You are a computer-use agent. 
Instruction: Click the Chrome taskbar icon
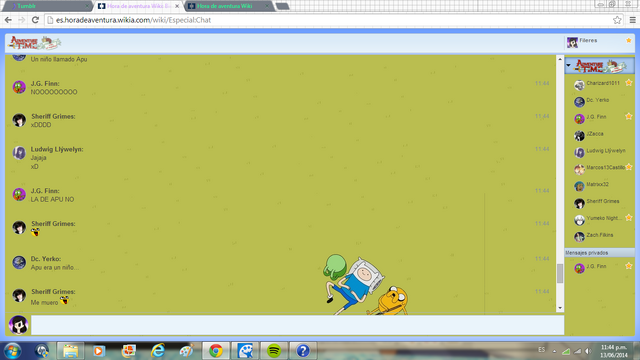tap(216, 351)
